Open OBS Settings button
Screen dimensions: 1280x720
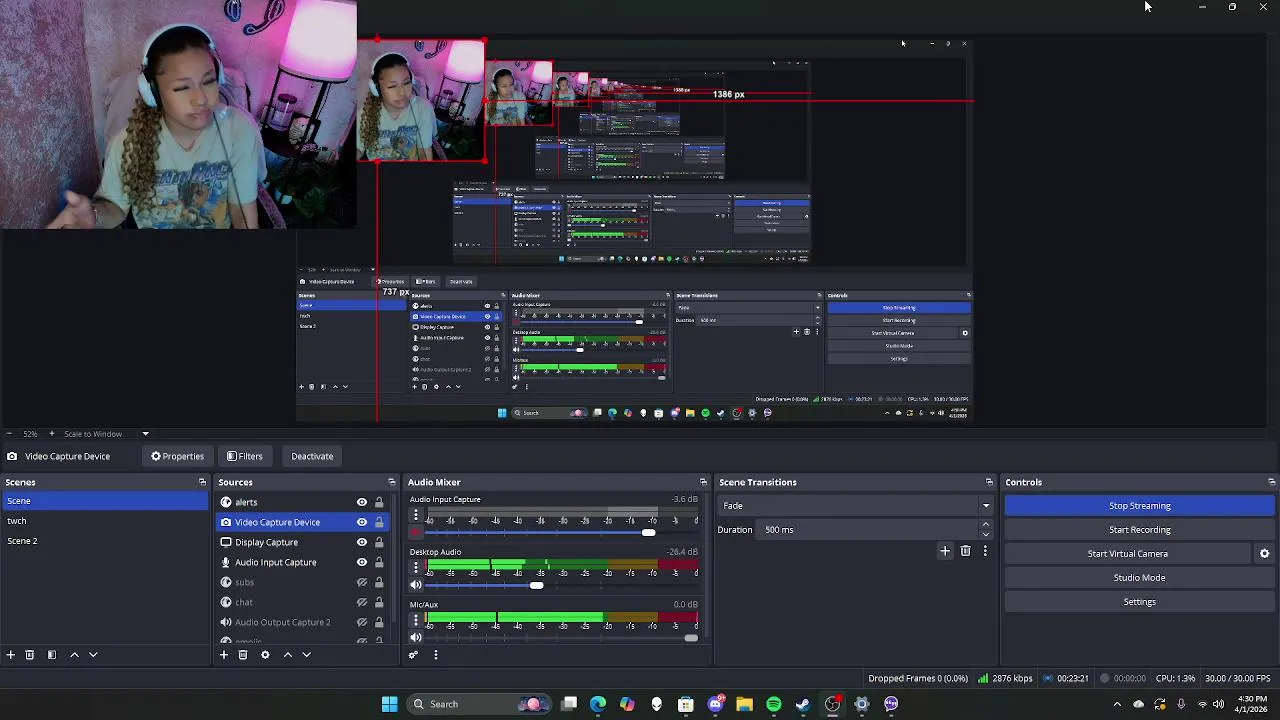[1140, 602]
